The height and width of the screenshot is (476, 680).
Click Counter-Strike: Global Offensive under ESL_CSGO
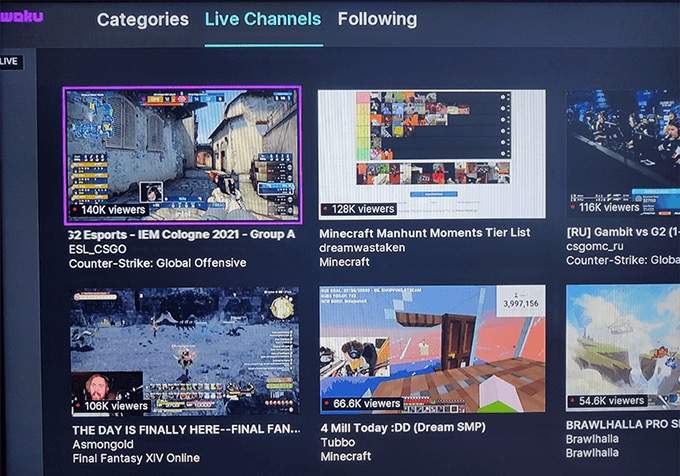[x=157, y=263]
